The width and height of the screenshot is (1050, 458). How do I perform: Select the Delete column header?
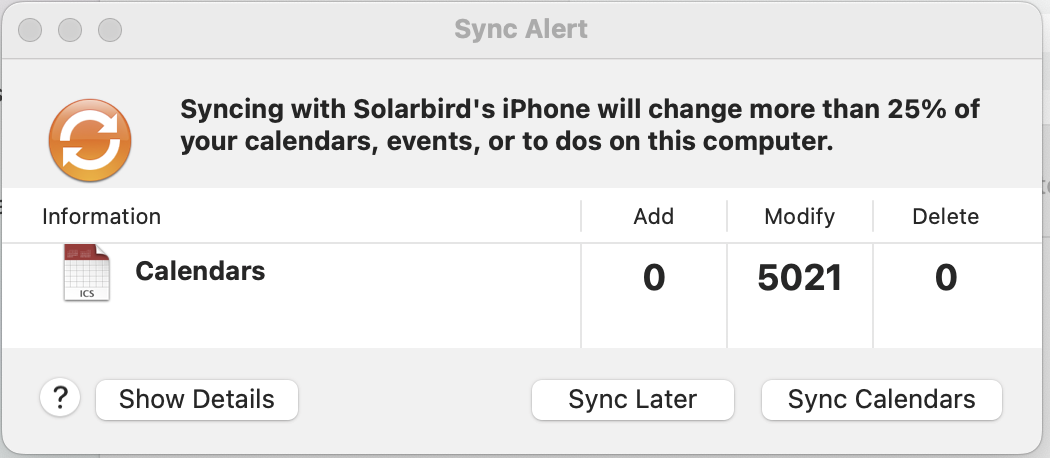click(x=945, y=216)
